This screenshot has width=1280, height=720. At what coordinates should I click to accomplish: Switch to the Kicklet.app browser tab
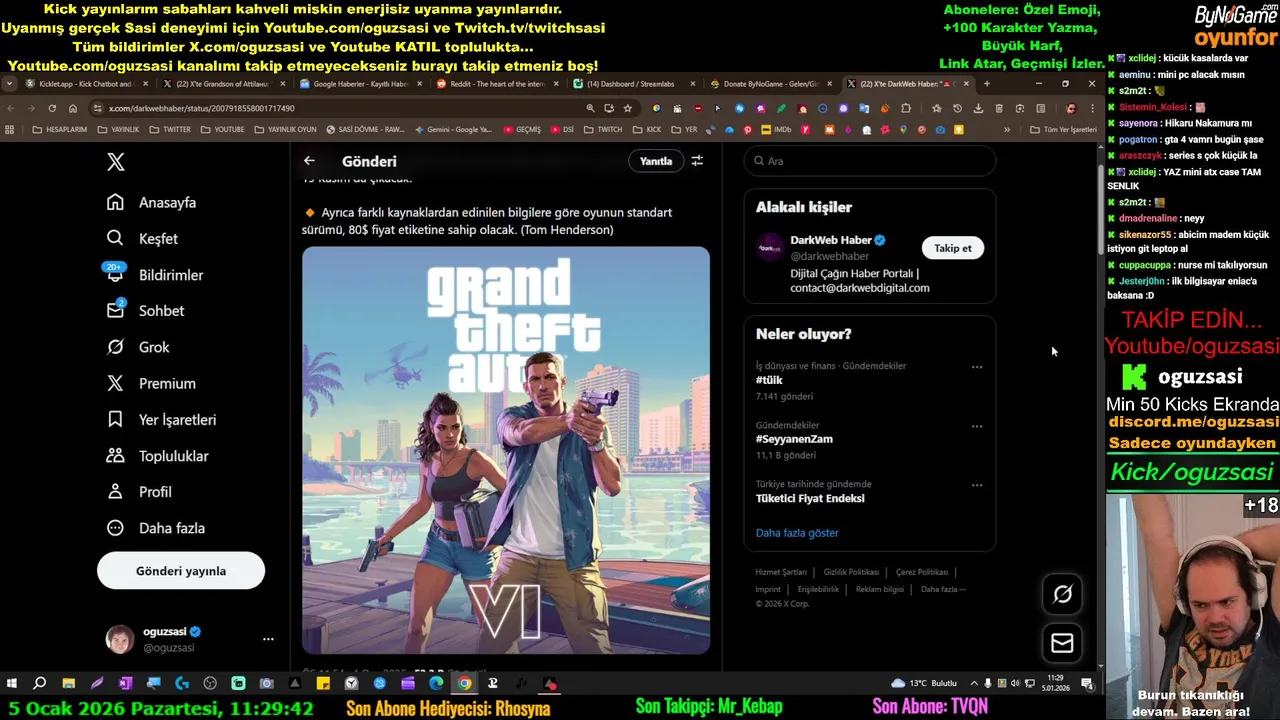click(86, 84)
